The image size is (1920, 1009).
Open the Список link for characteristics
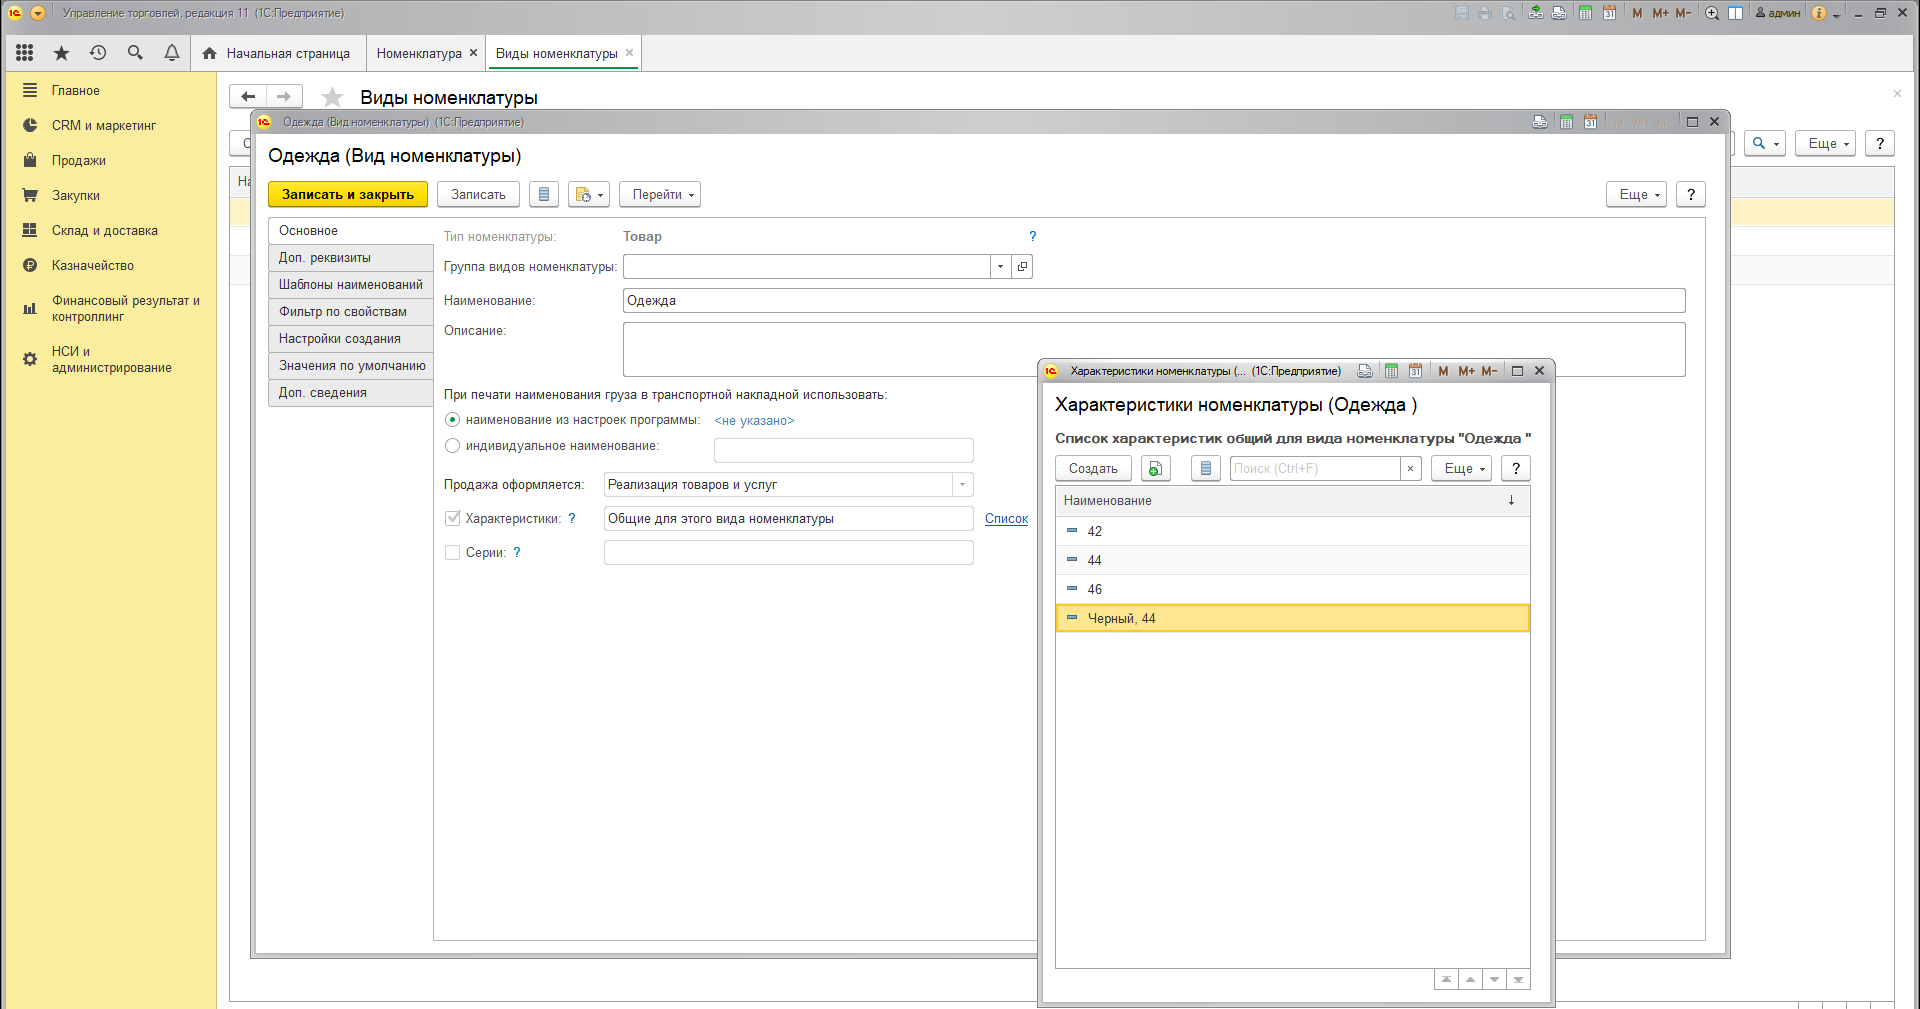1006,519
